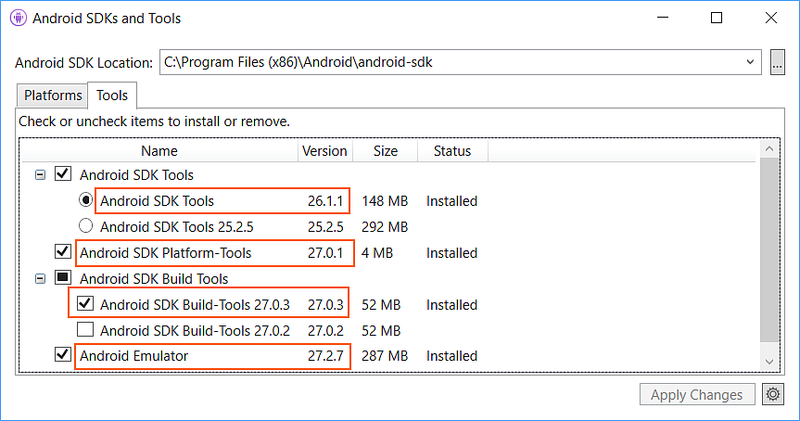800x421 pixels.
Task: Collapse the Android SDK Tools tree node
Action: (x=40, y=175)
